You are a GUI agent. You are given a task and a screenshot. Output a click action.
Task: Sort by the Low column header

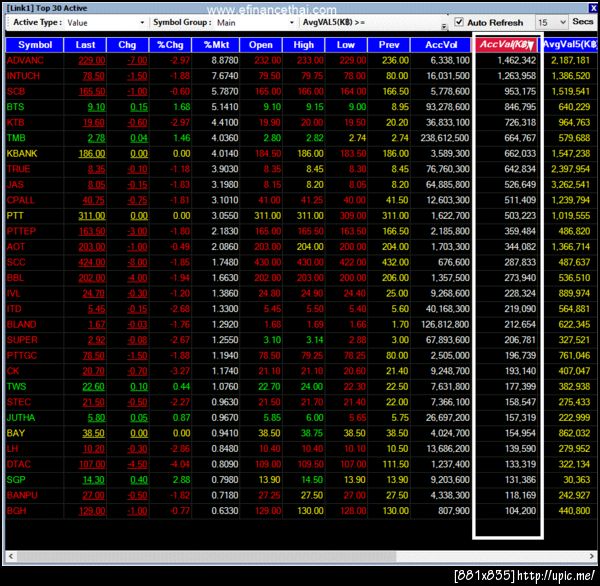(346, 45)
